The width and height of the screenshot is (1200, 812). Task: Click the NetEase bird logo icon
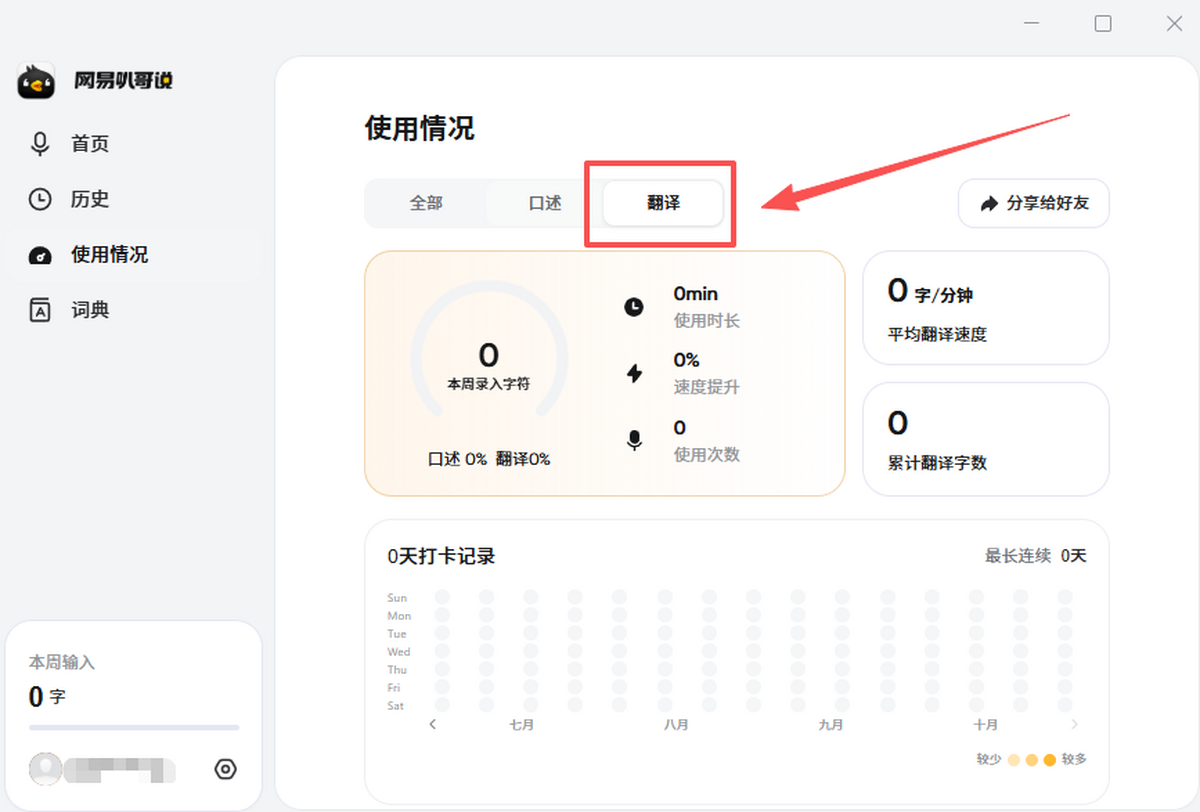[x=37, y=81]
